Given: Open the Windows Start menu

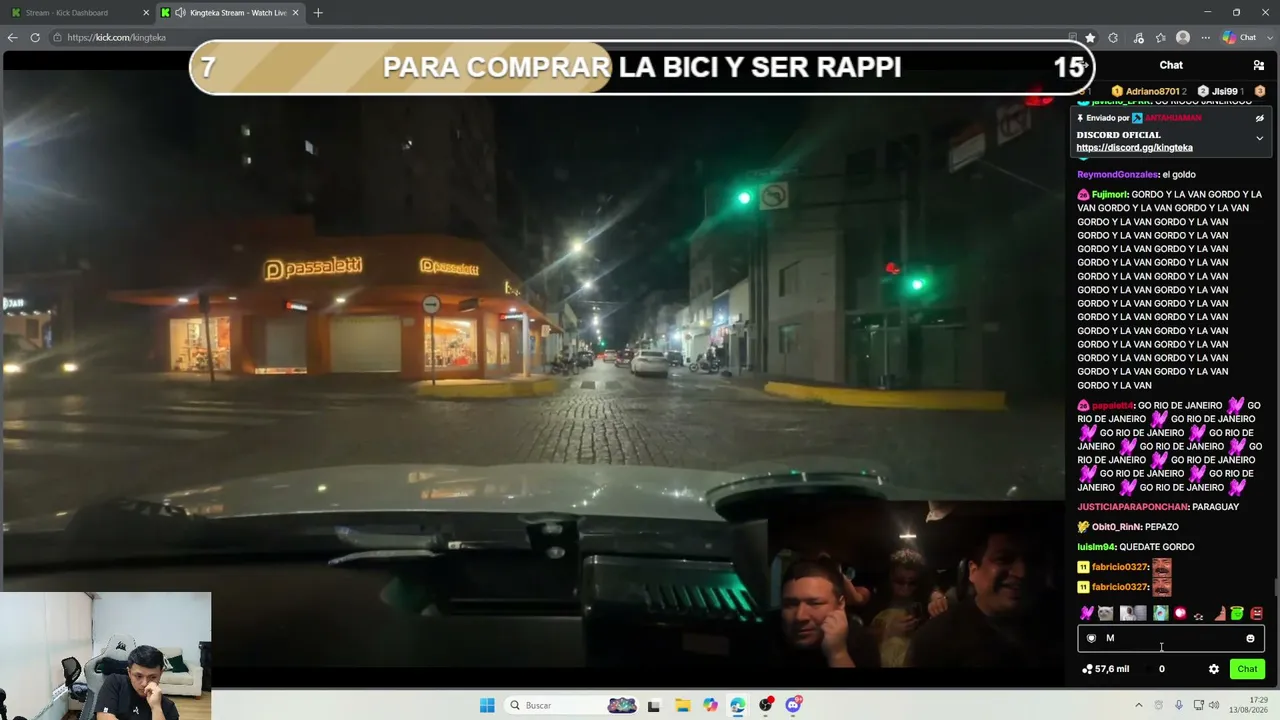Looking at the screenshot, I should 487,705.
